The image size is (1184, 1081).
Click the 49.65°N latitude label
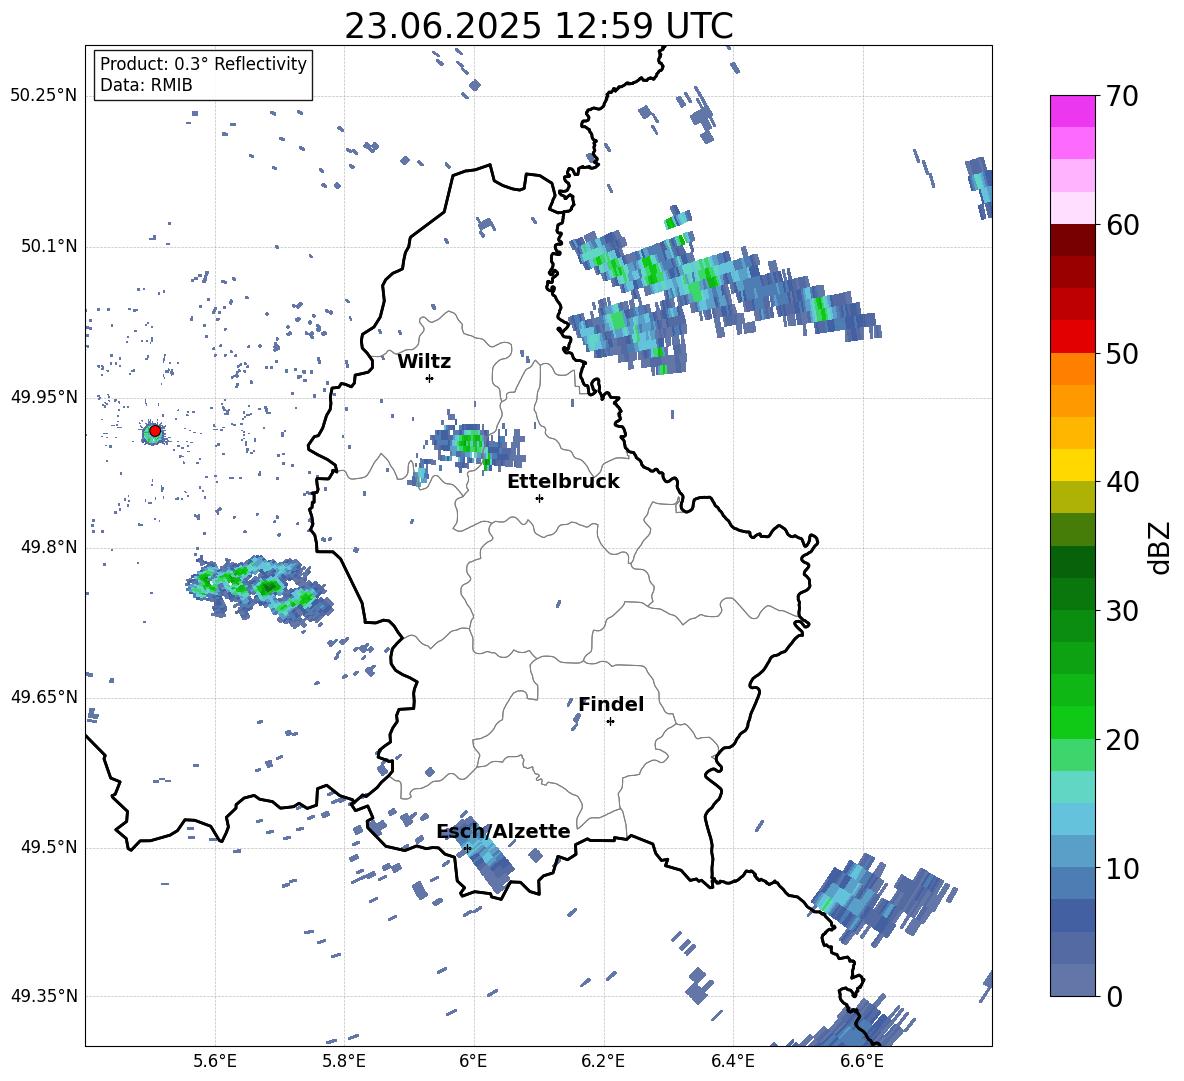point(43,696)
